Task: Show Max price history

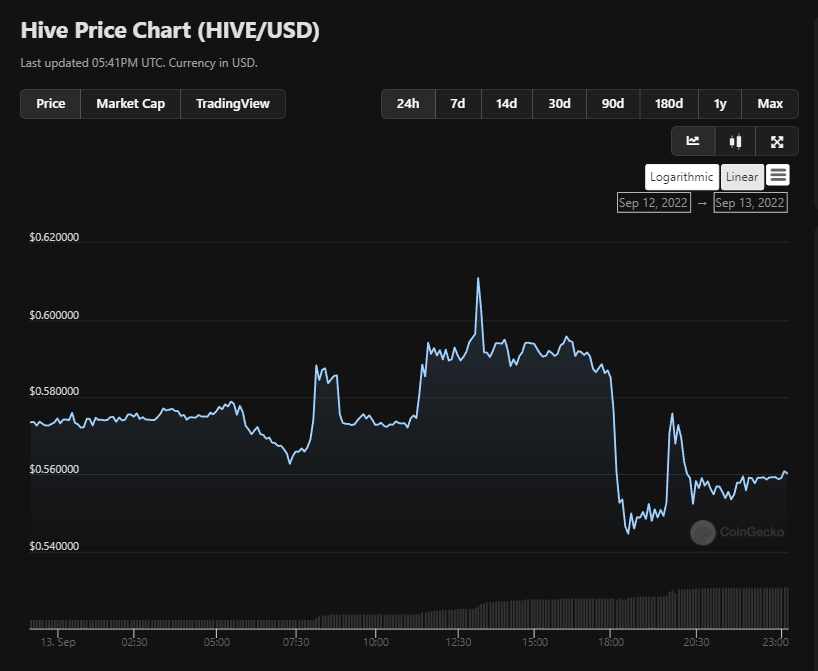Action: tap(770, 104)
